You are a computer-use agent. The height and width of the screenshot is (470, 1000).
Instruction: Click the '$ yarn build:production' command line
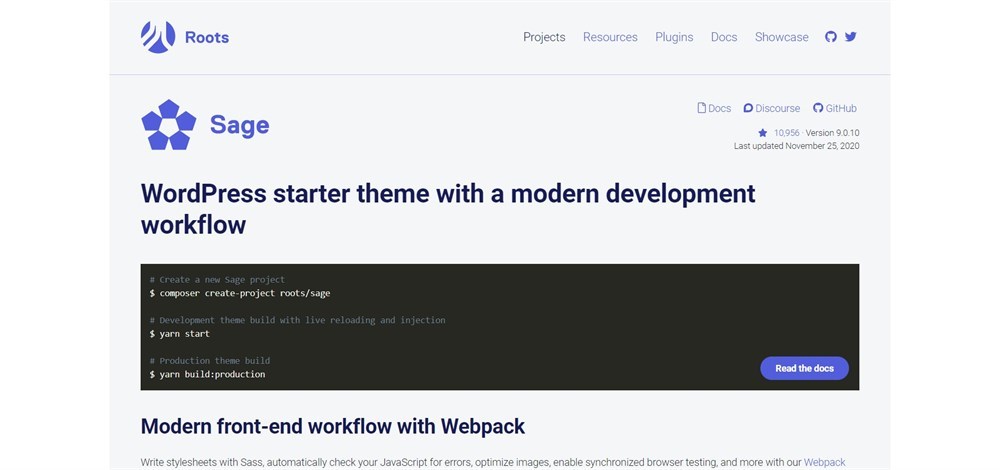click(207, 374)
